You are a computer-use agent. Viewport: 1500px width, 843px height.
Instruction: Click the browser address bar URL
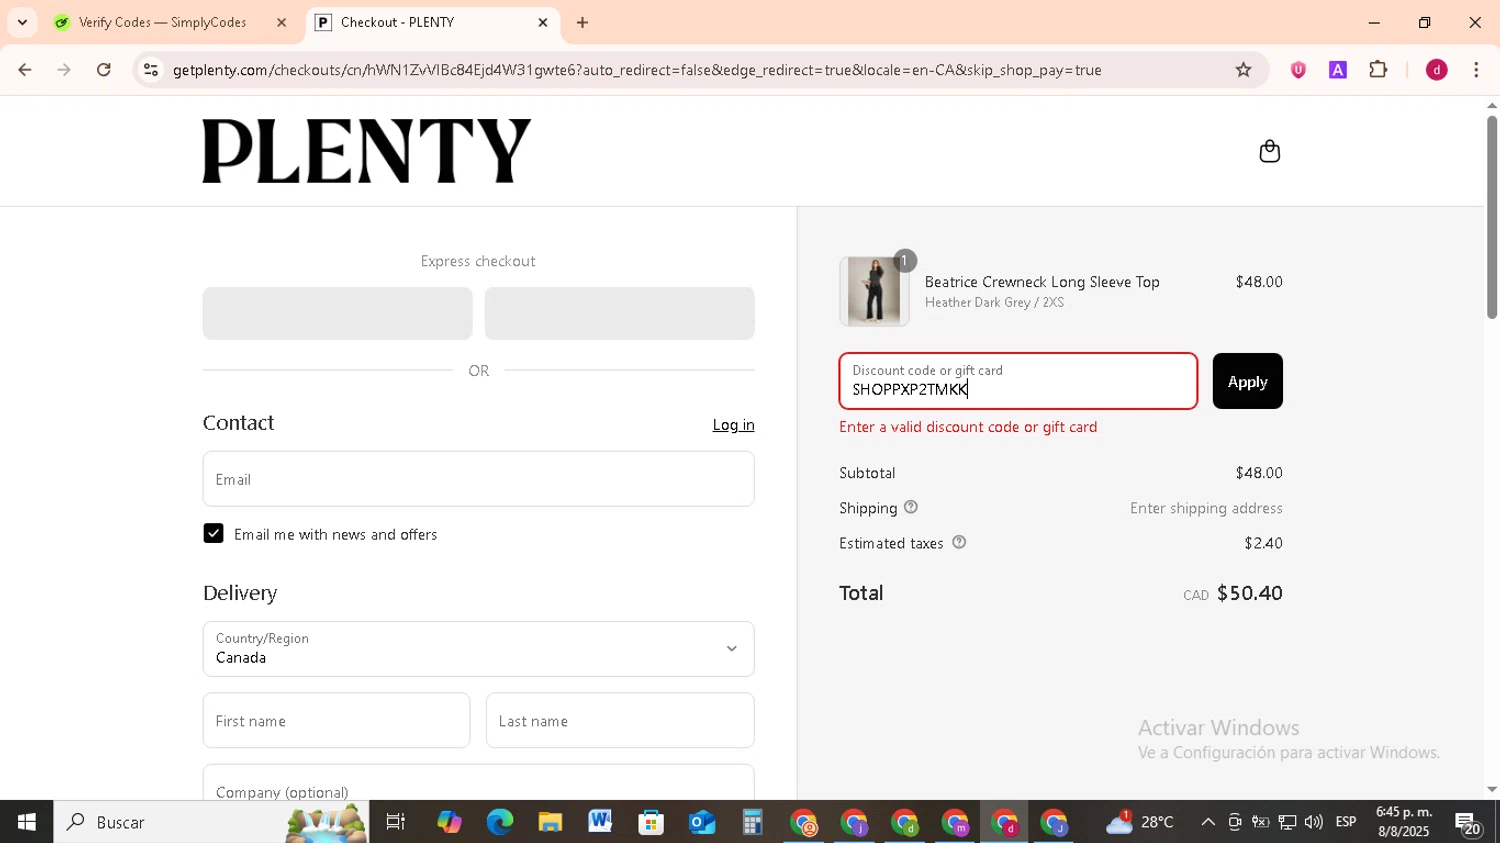(637, 70)
